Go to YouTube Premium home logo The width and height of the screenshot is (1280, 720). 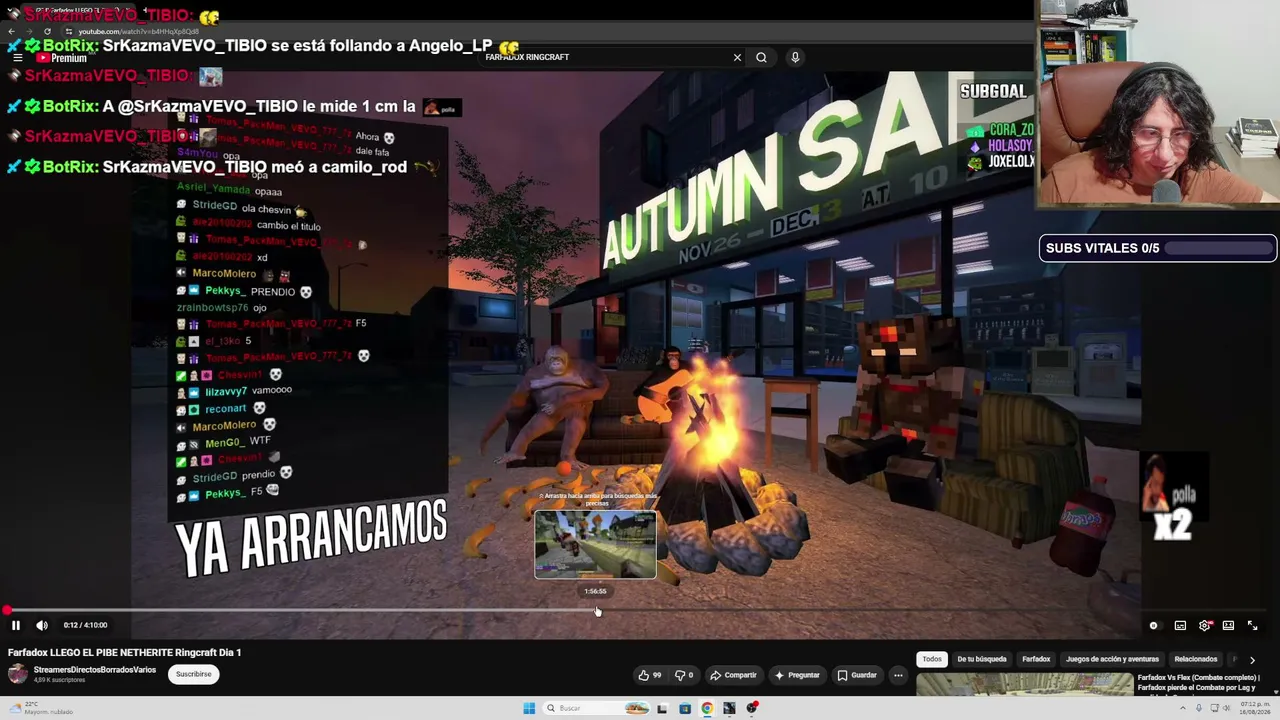coord(62,57)
